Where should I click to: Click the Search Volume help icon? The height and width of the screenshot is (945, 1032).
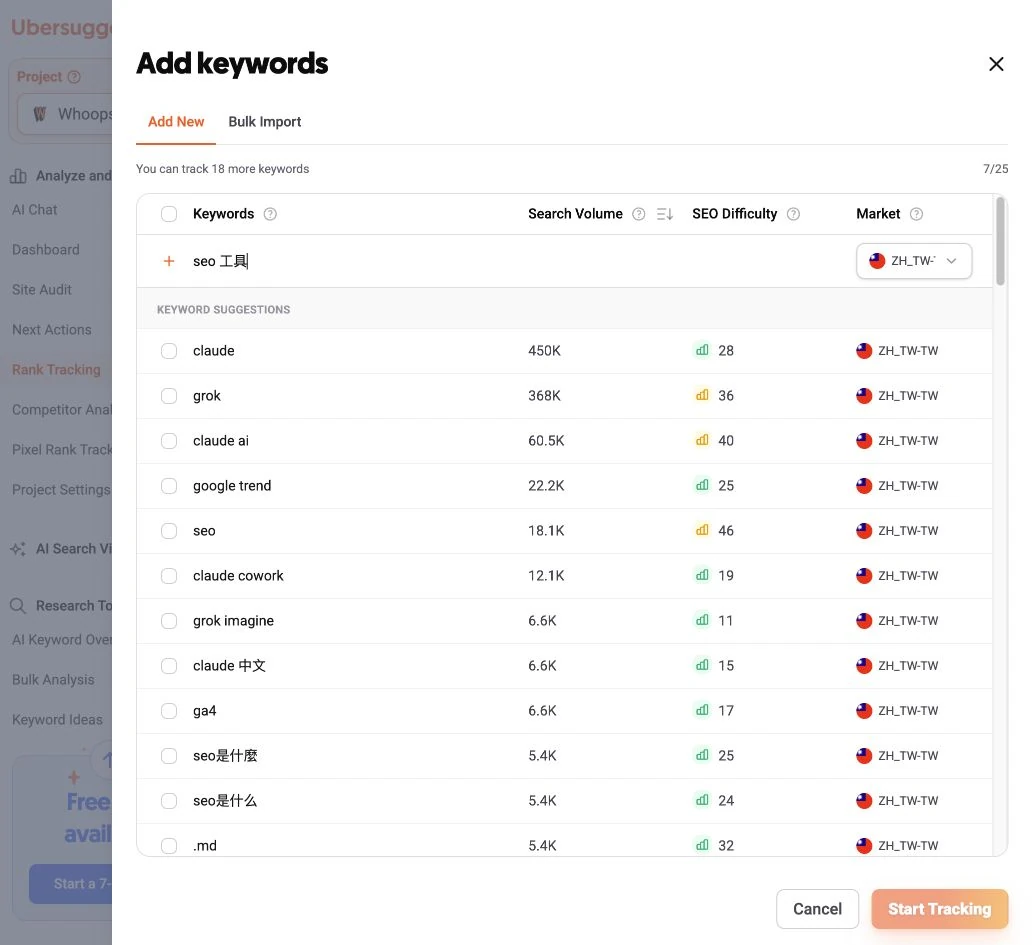[x=638, y=214]
